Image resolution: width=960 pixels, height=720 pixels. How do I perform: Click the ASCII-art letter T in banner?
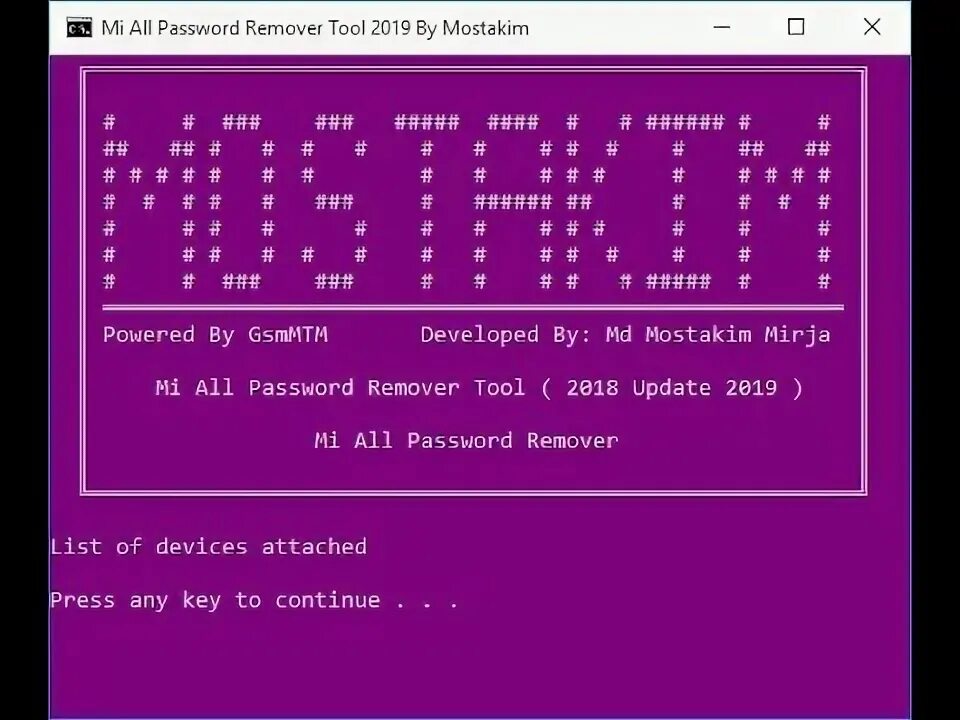(427, 201)
